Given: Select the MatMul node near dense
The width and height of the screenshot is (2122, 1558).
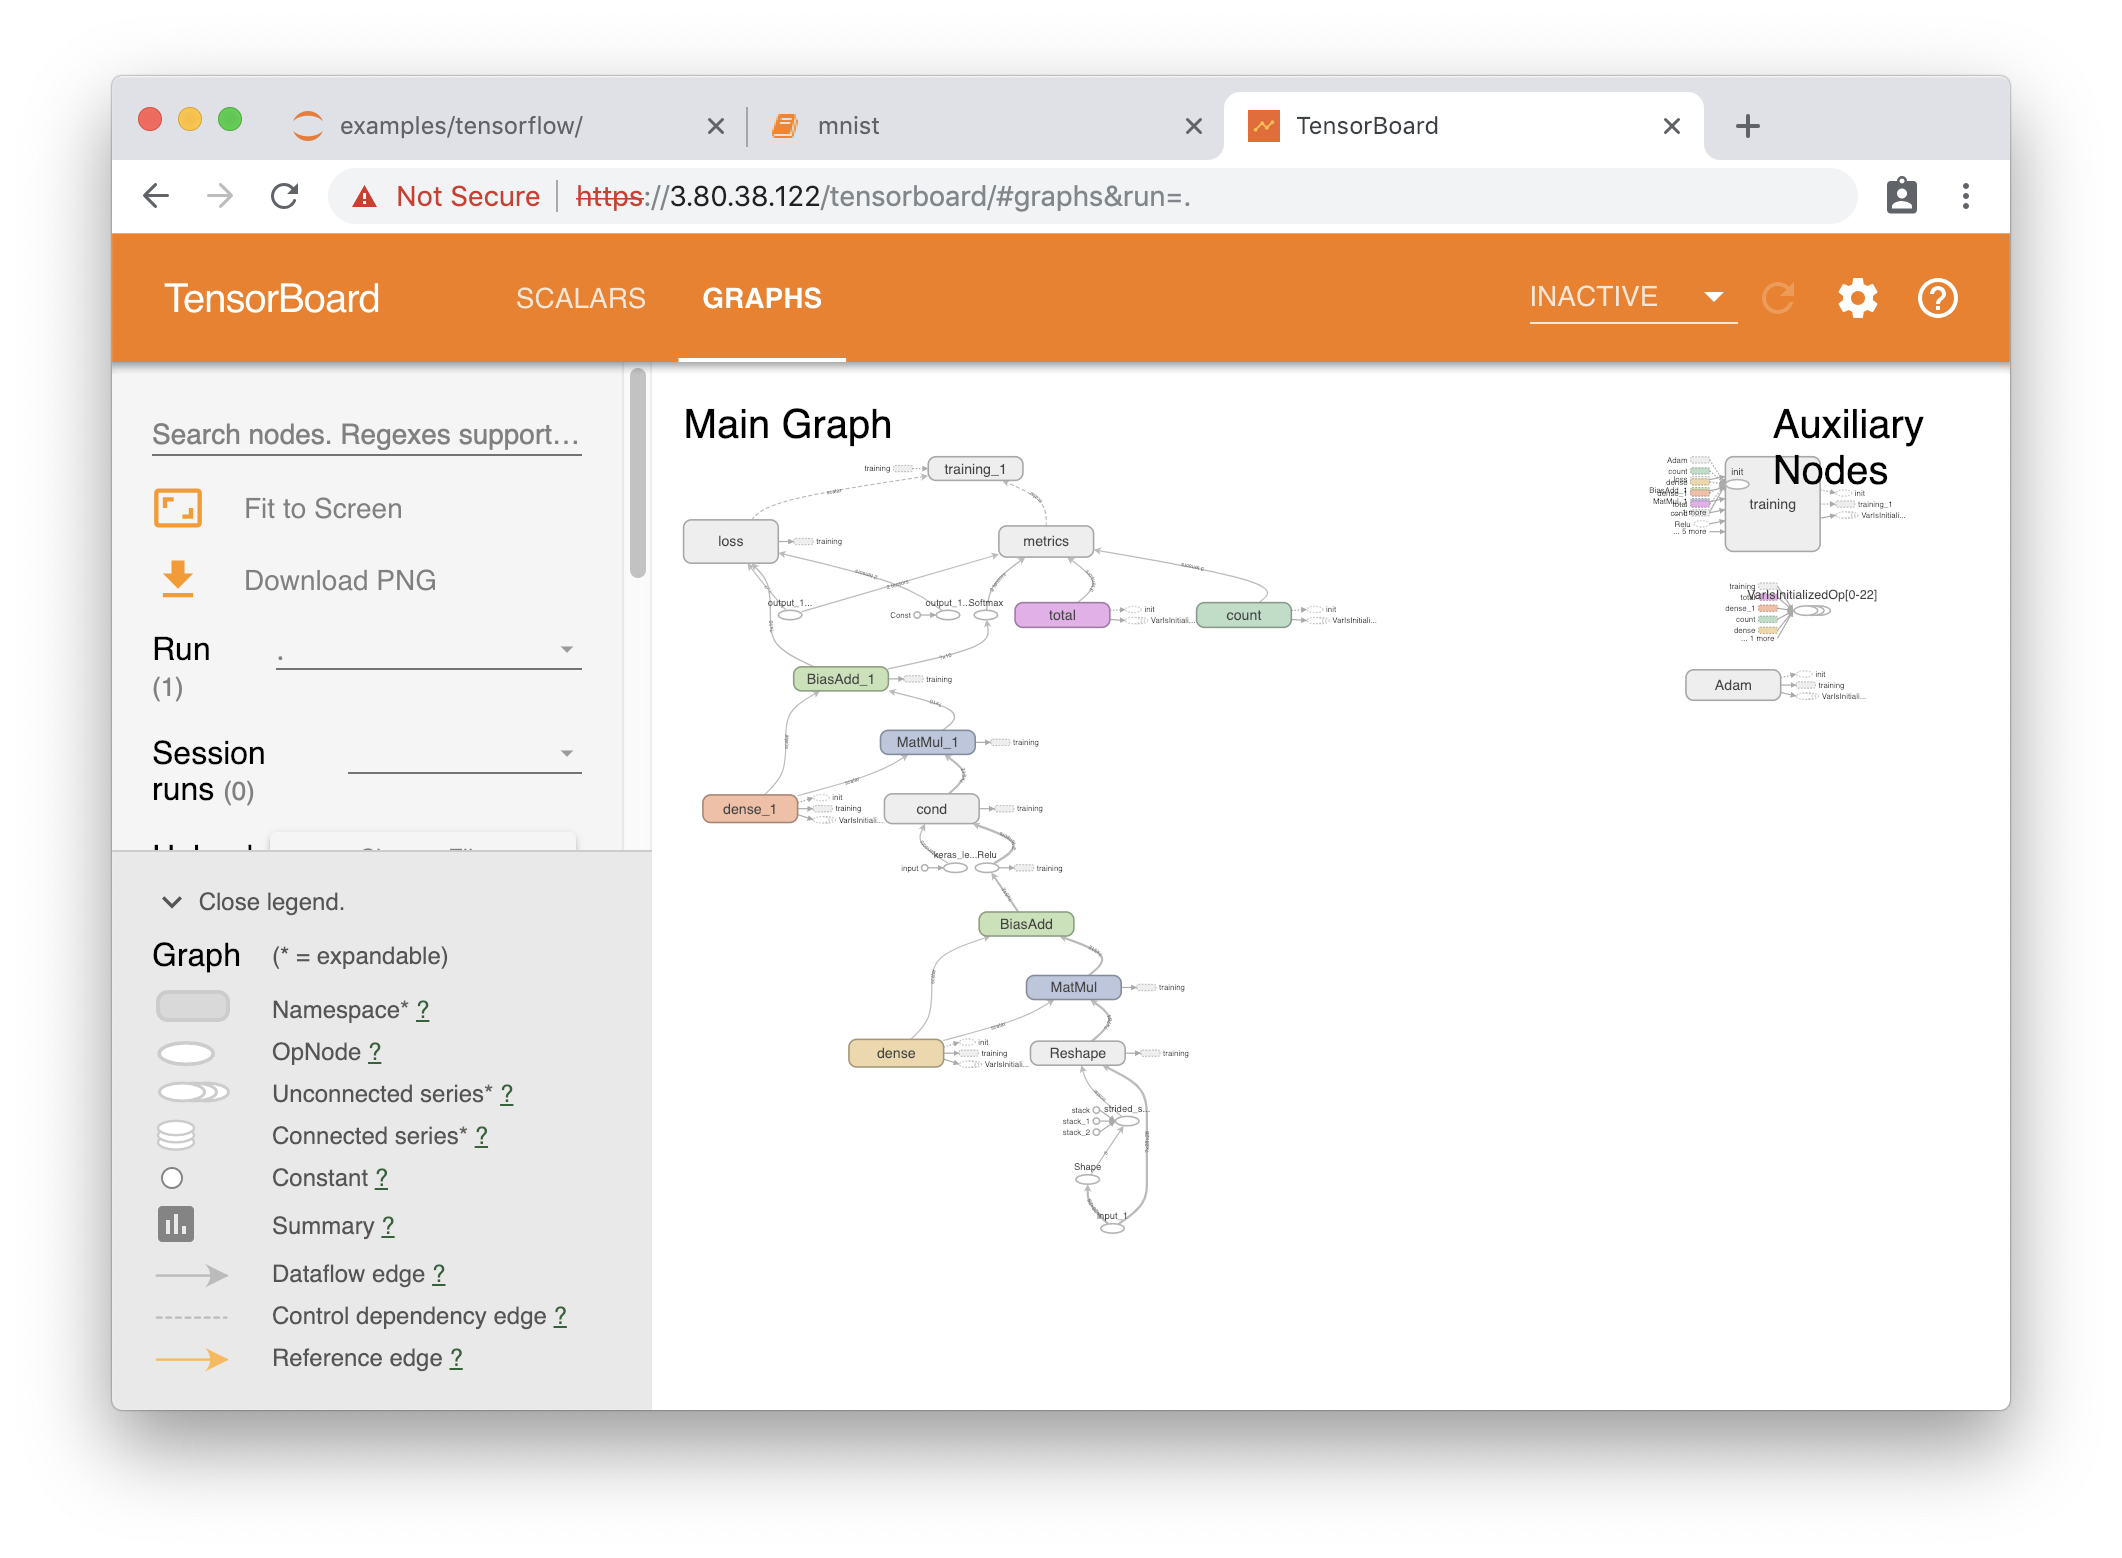Looking at the screenshot, I should coord(1073,987).
